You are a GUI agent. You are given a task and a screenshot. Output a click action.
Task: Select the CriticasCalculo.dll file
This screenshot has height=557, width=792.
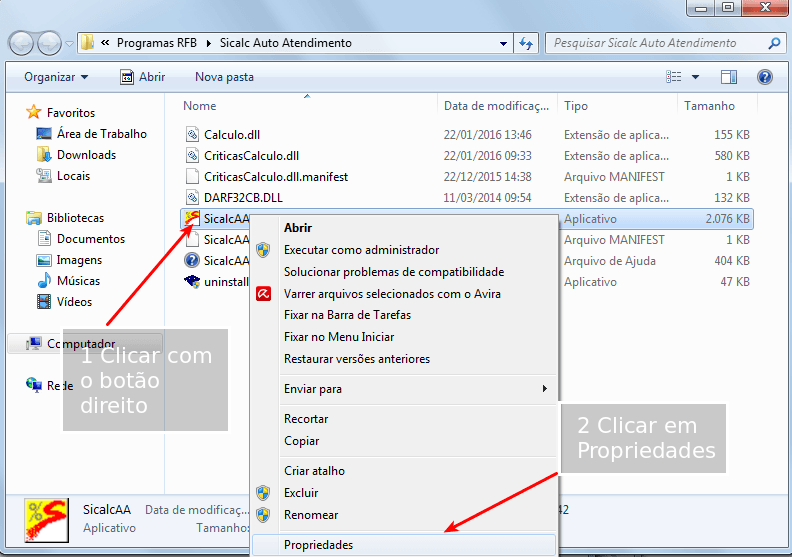[252, 156]
